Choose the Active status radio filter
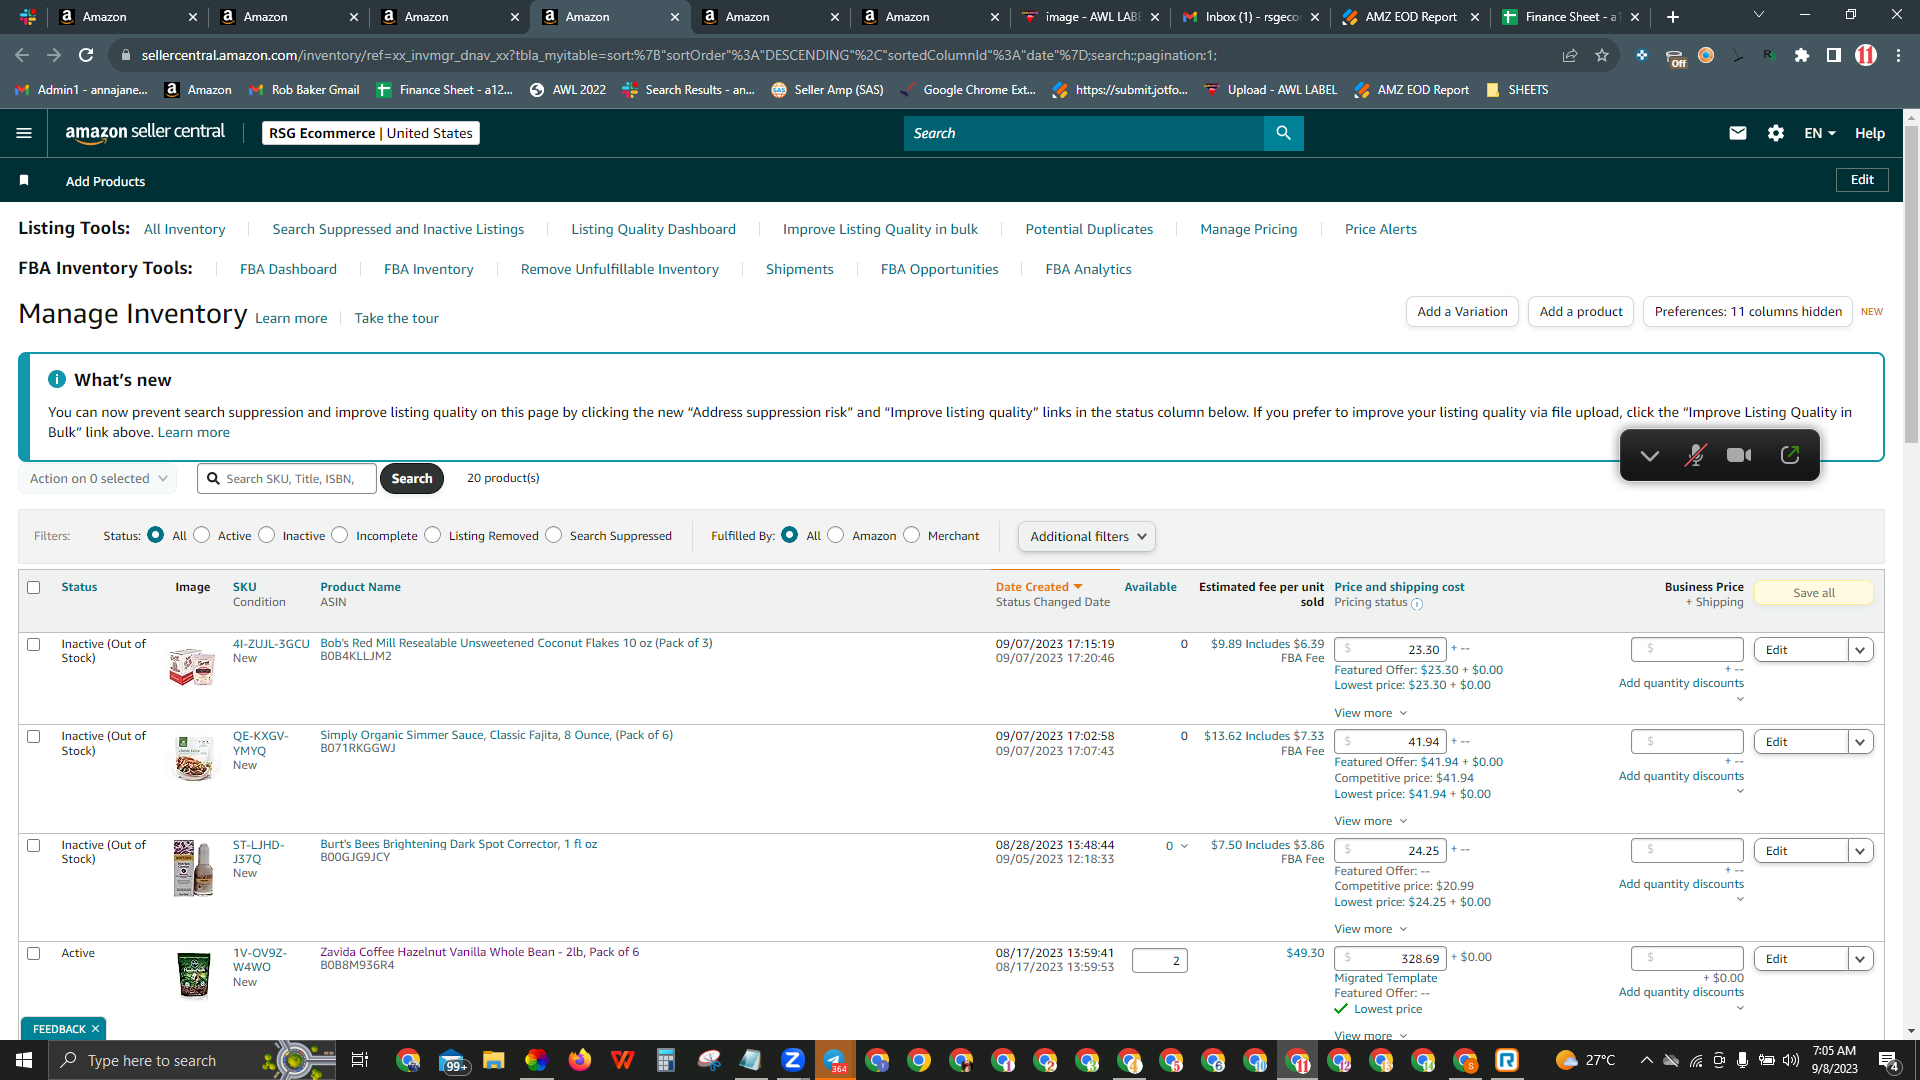The height and width of the screenshot is (1080, 1920). [202, 535]
